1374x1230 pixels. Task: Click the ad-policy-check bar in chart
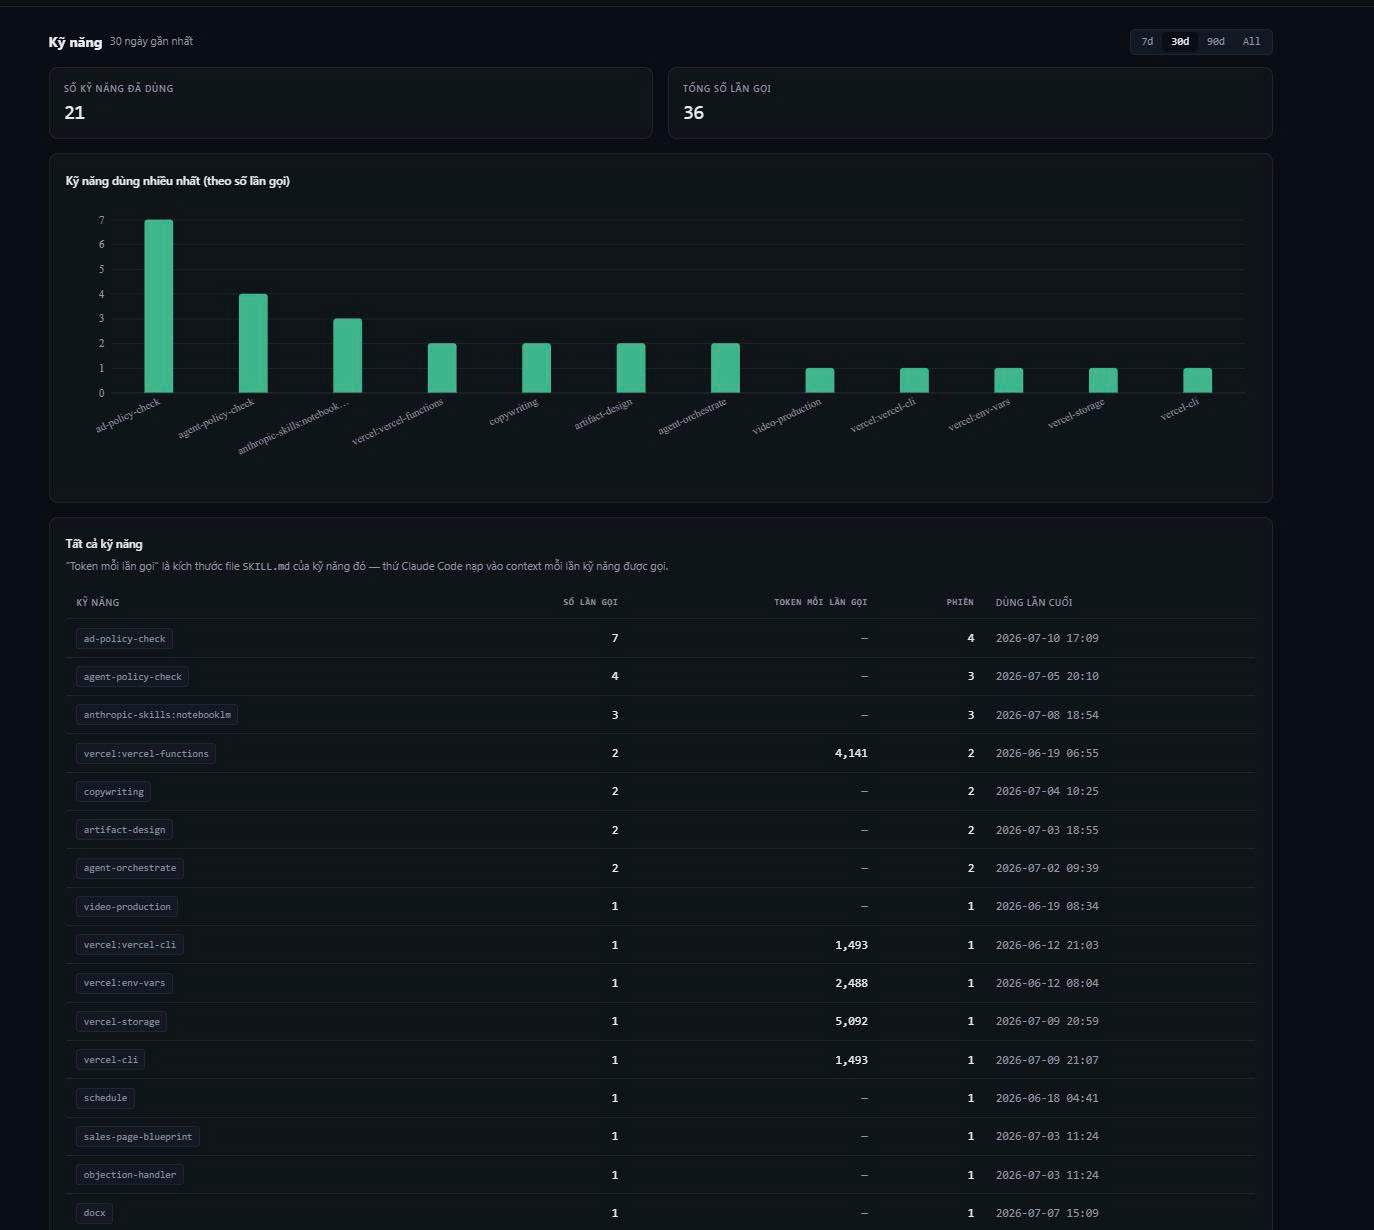click(158, 306)
